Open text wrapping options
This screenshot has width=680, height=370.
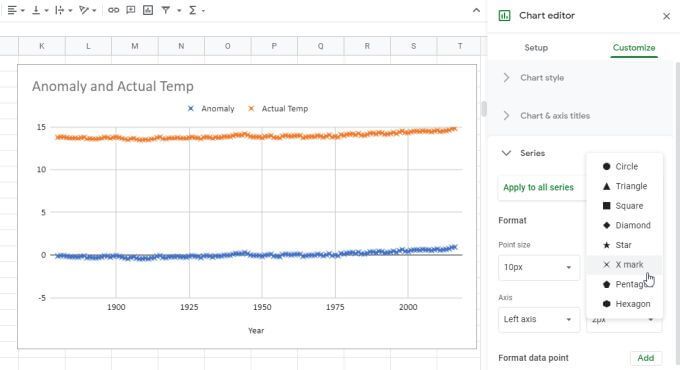click(63, 10)
